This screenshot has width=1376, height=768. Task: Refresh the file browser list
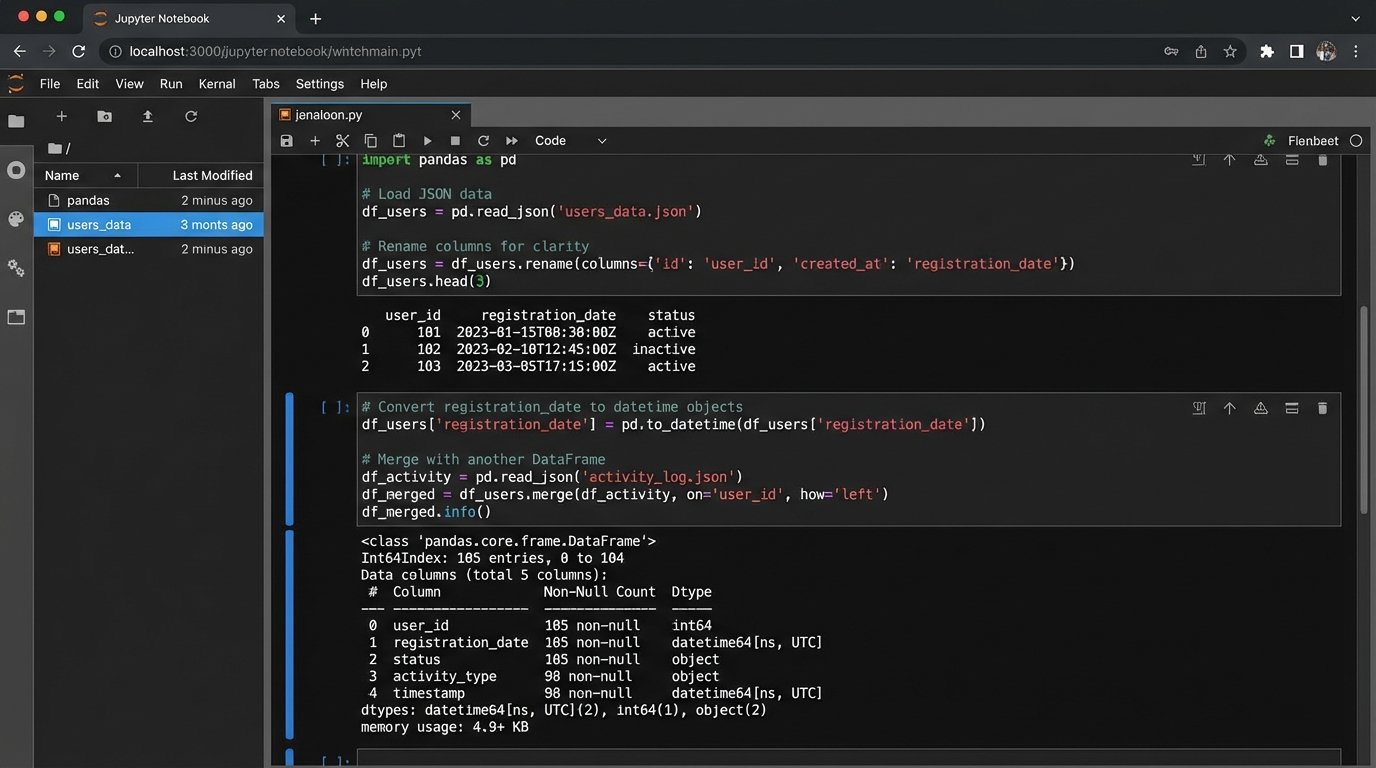[x=191, y=117]
